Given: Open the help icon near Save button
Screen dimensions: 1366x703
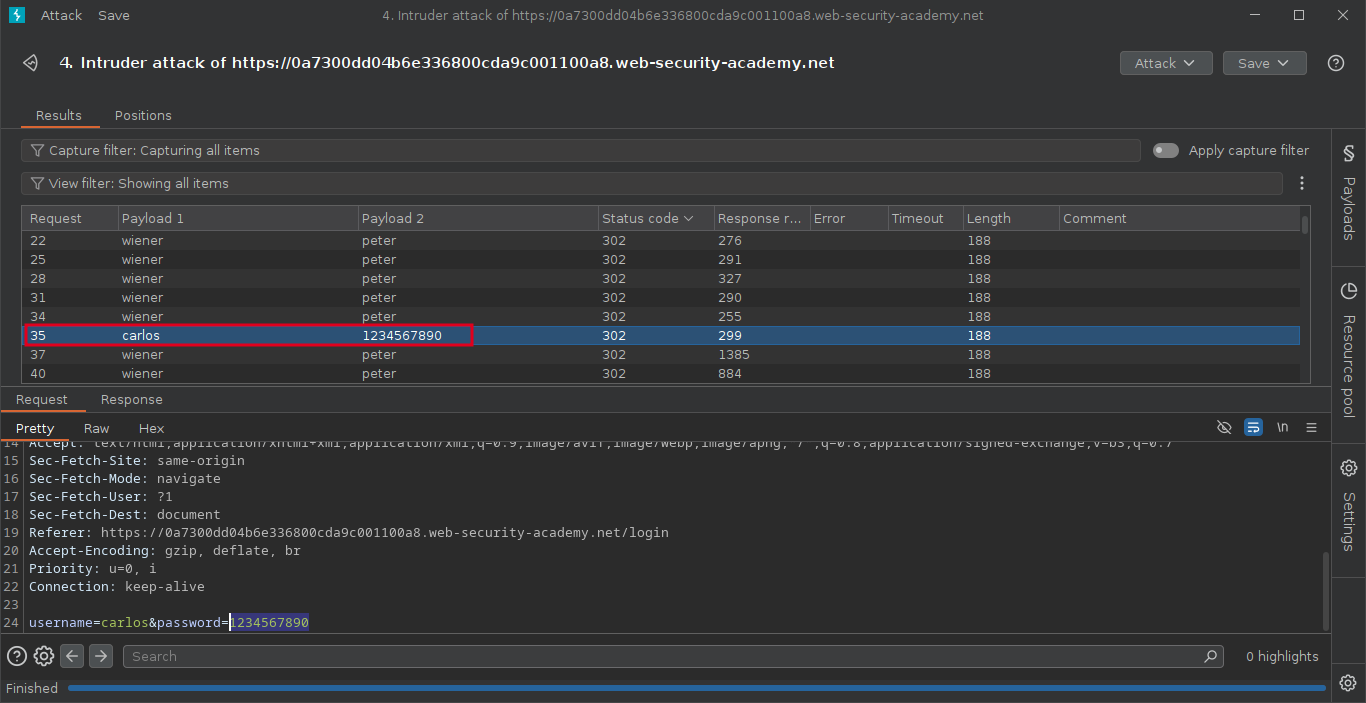Looking at the screenshot, I should [x=1335, y=63].
